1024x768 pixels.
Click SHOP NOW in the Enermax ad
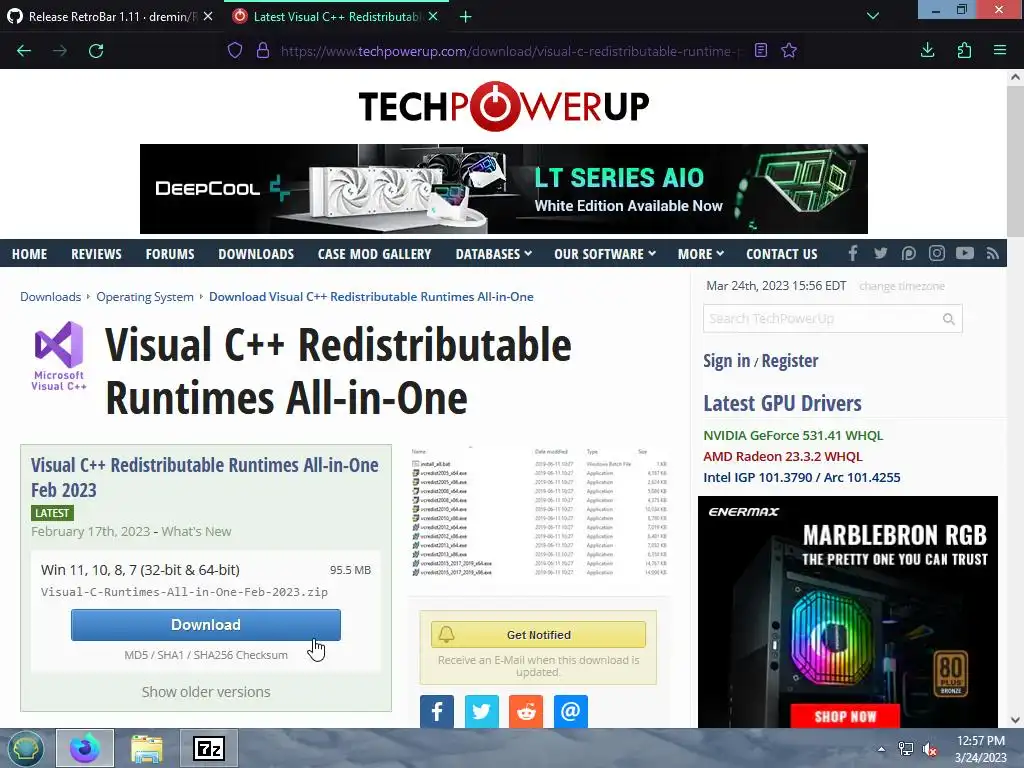[845, 716]
